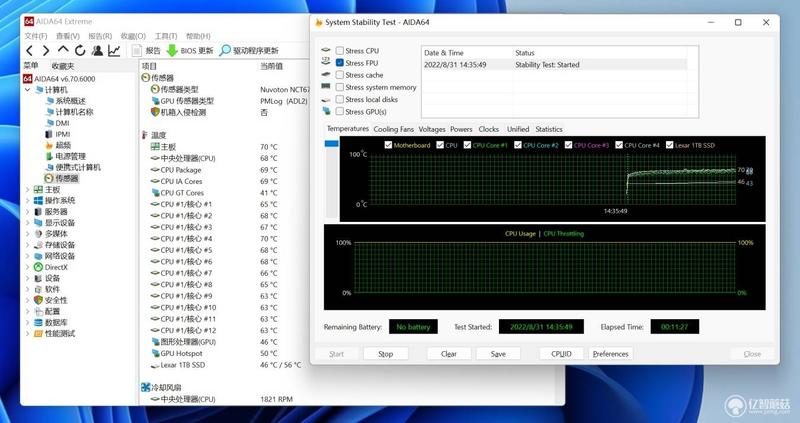This screenshot has height=423, width=800.
Task: Select Stability Test: Started log row
Action: pyautogui.click(x=555, y=65)
